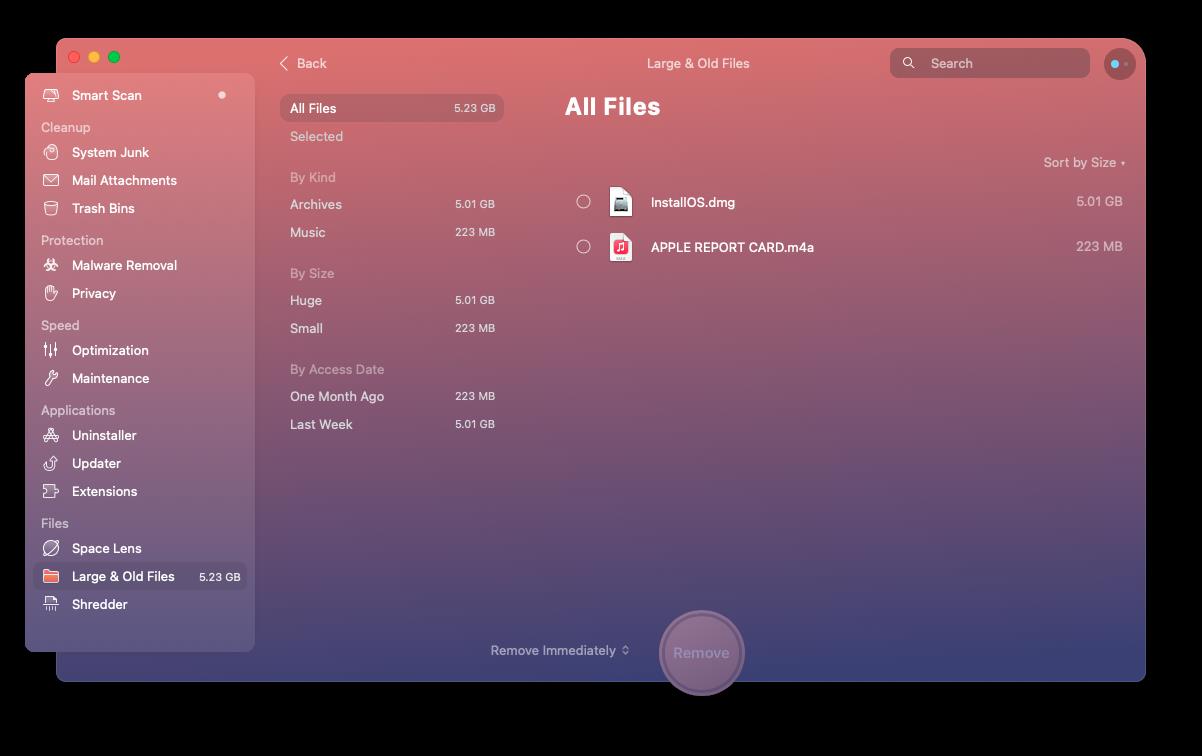Click the InstallOS.dmg disk image icon
This screenshot has width=1202, height=756.
pyautogui.click(x=621, y=202)
